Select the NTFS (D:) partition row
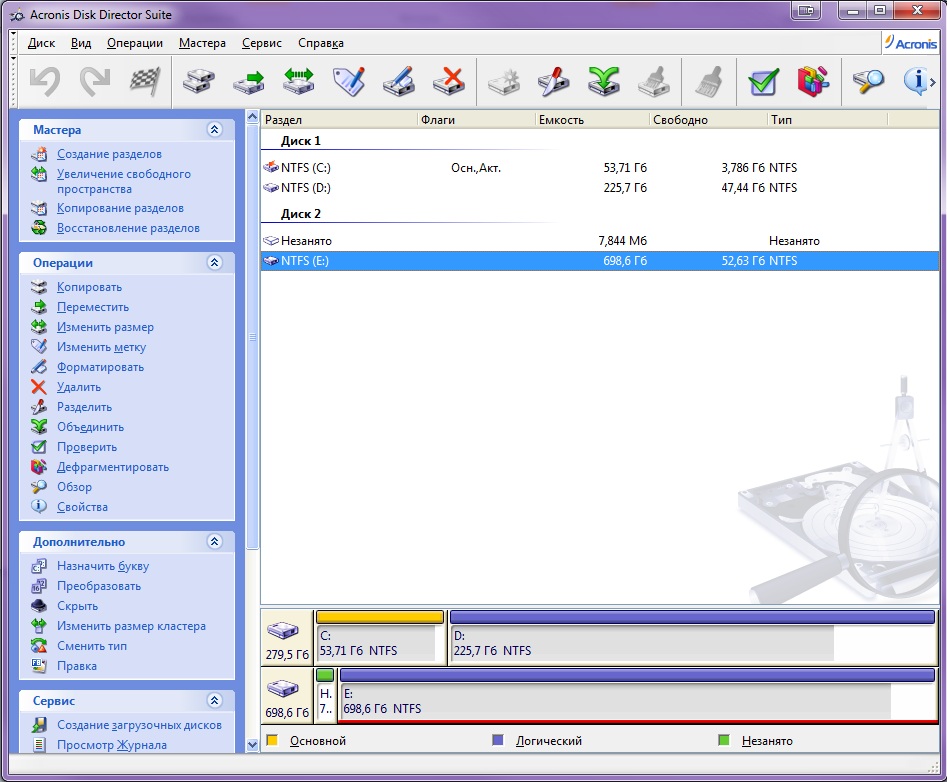Image resolution: width=947 pixels, height=782 pixels. coord(600,187)
